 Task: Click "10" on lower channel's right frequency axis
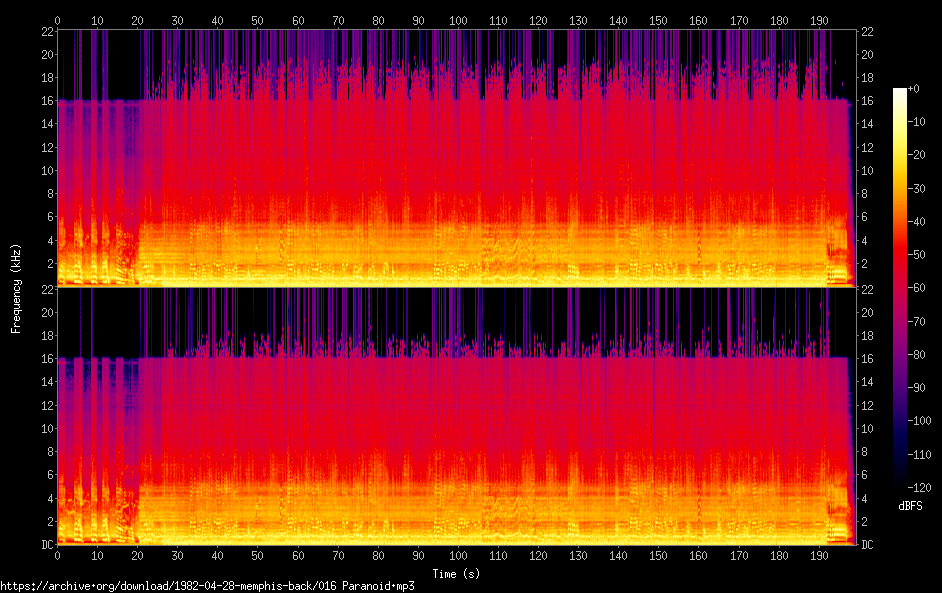(867, 428)
